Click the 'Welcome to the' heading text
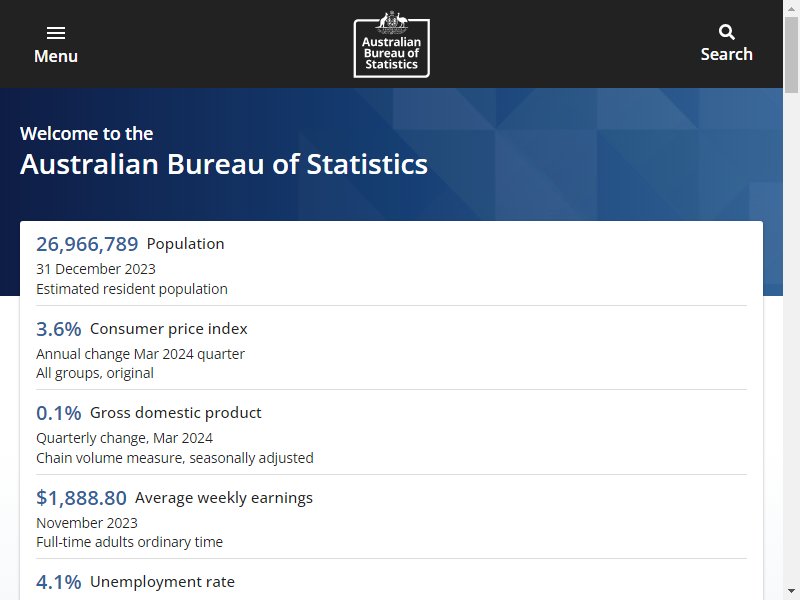Image resolution: width=800 pixels, height=600 pixels. coord(87,134)
